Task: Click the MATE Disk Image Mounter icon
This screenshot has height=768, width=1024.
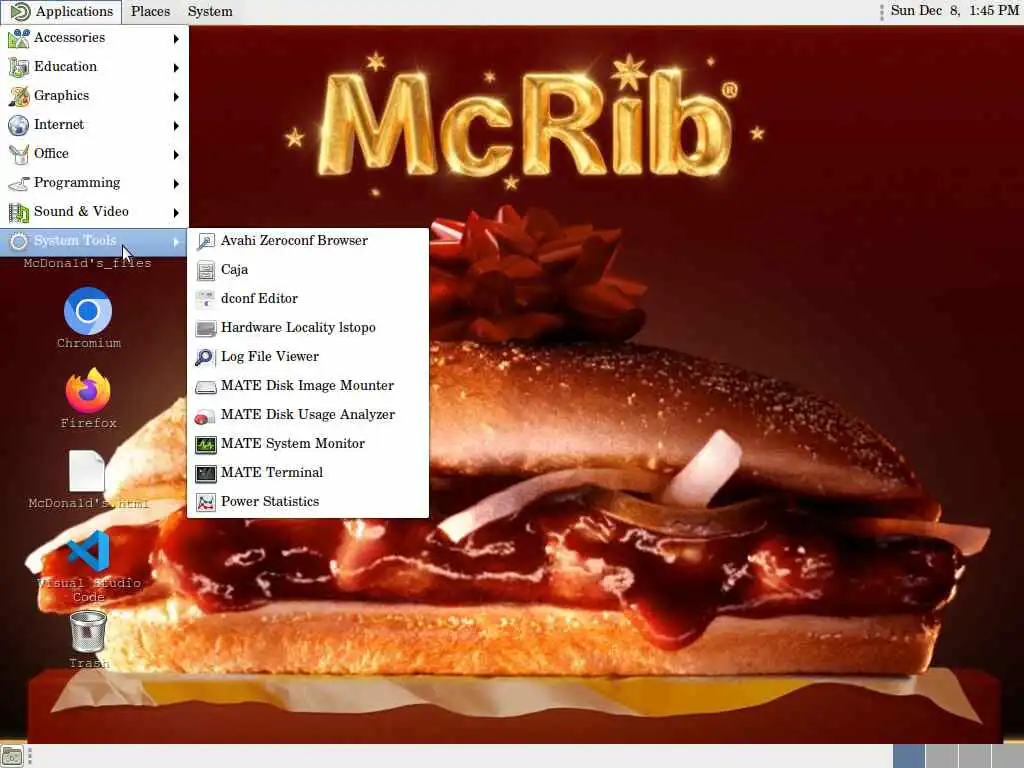Action: tap(206, 386)
